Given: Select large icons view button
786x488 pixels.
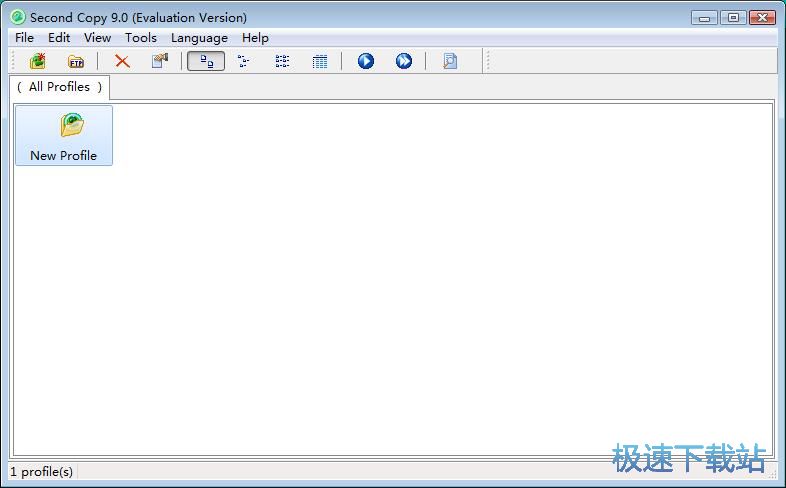Looking at the screenshot, I should tap(206, 61).
